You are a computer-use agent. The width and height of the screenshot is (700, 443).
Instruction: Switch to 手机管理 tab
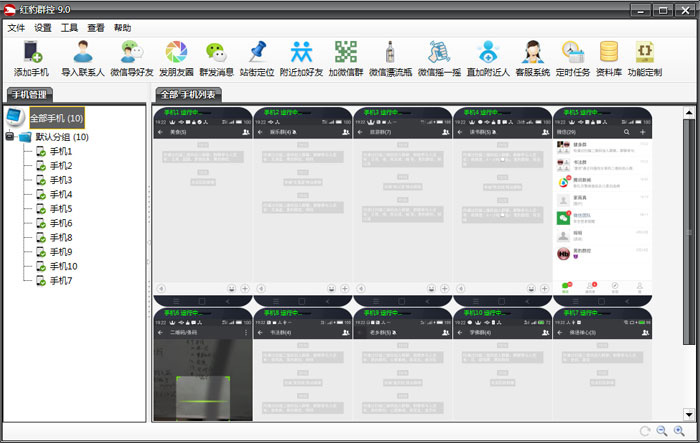tap(29, 95)
